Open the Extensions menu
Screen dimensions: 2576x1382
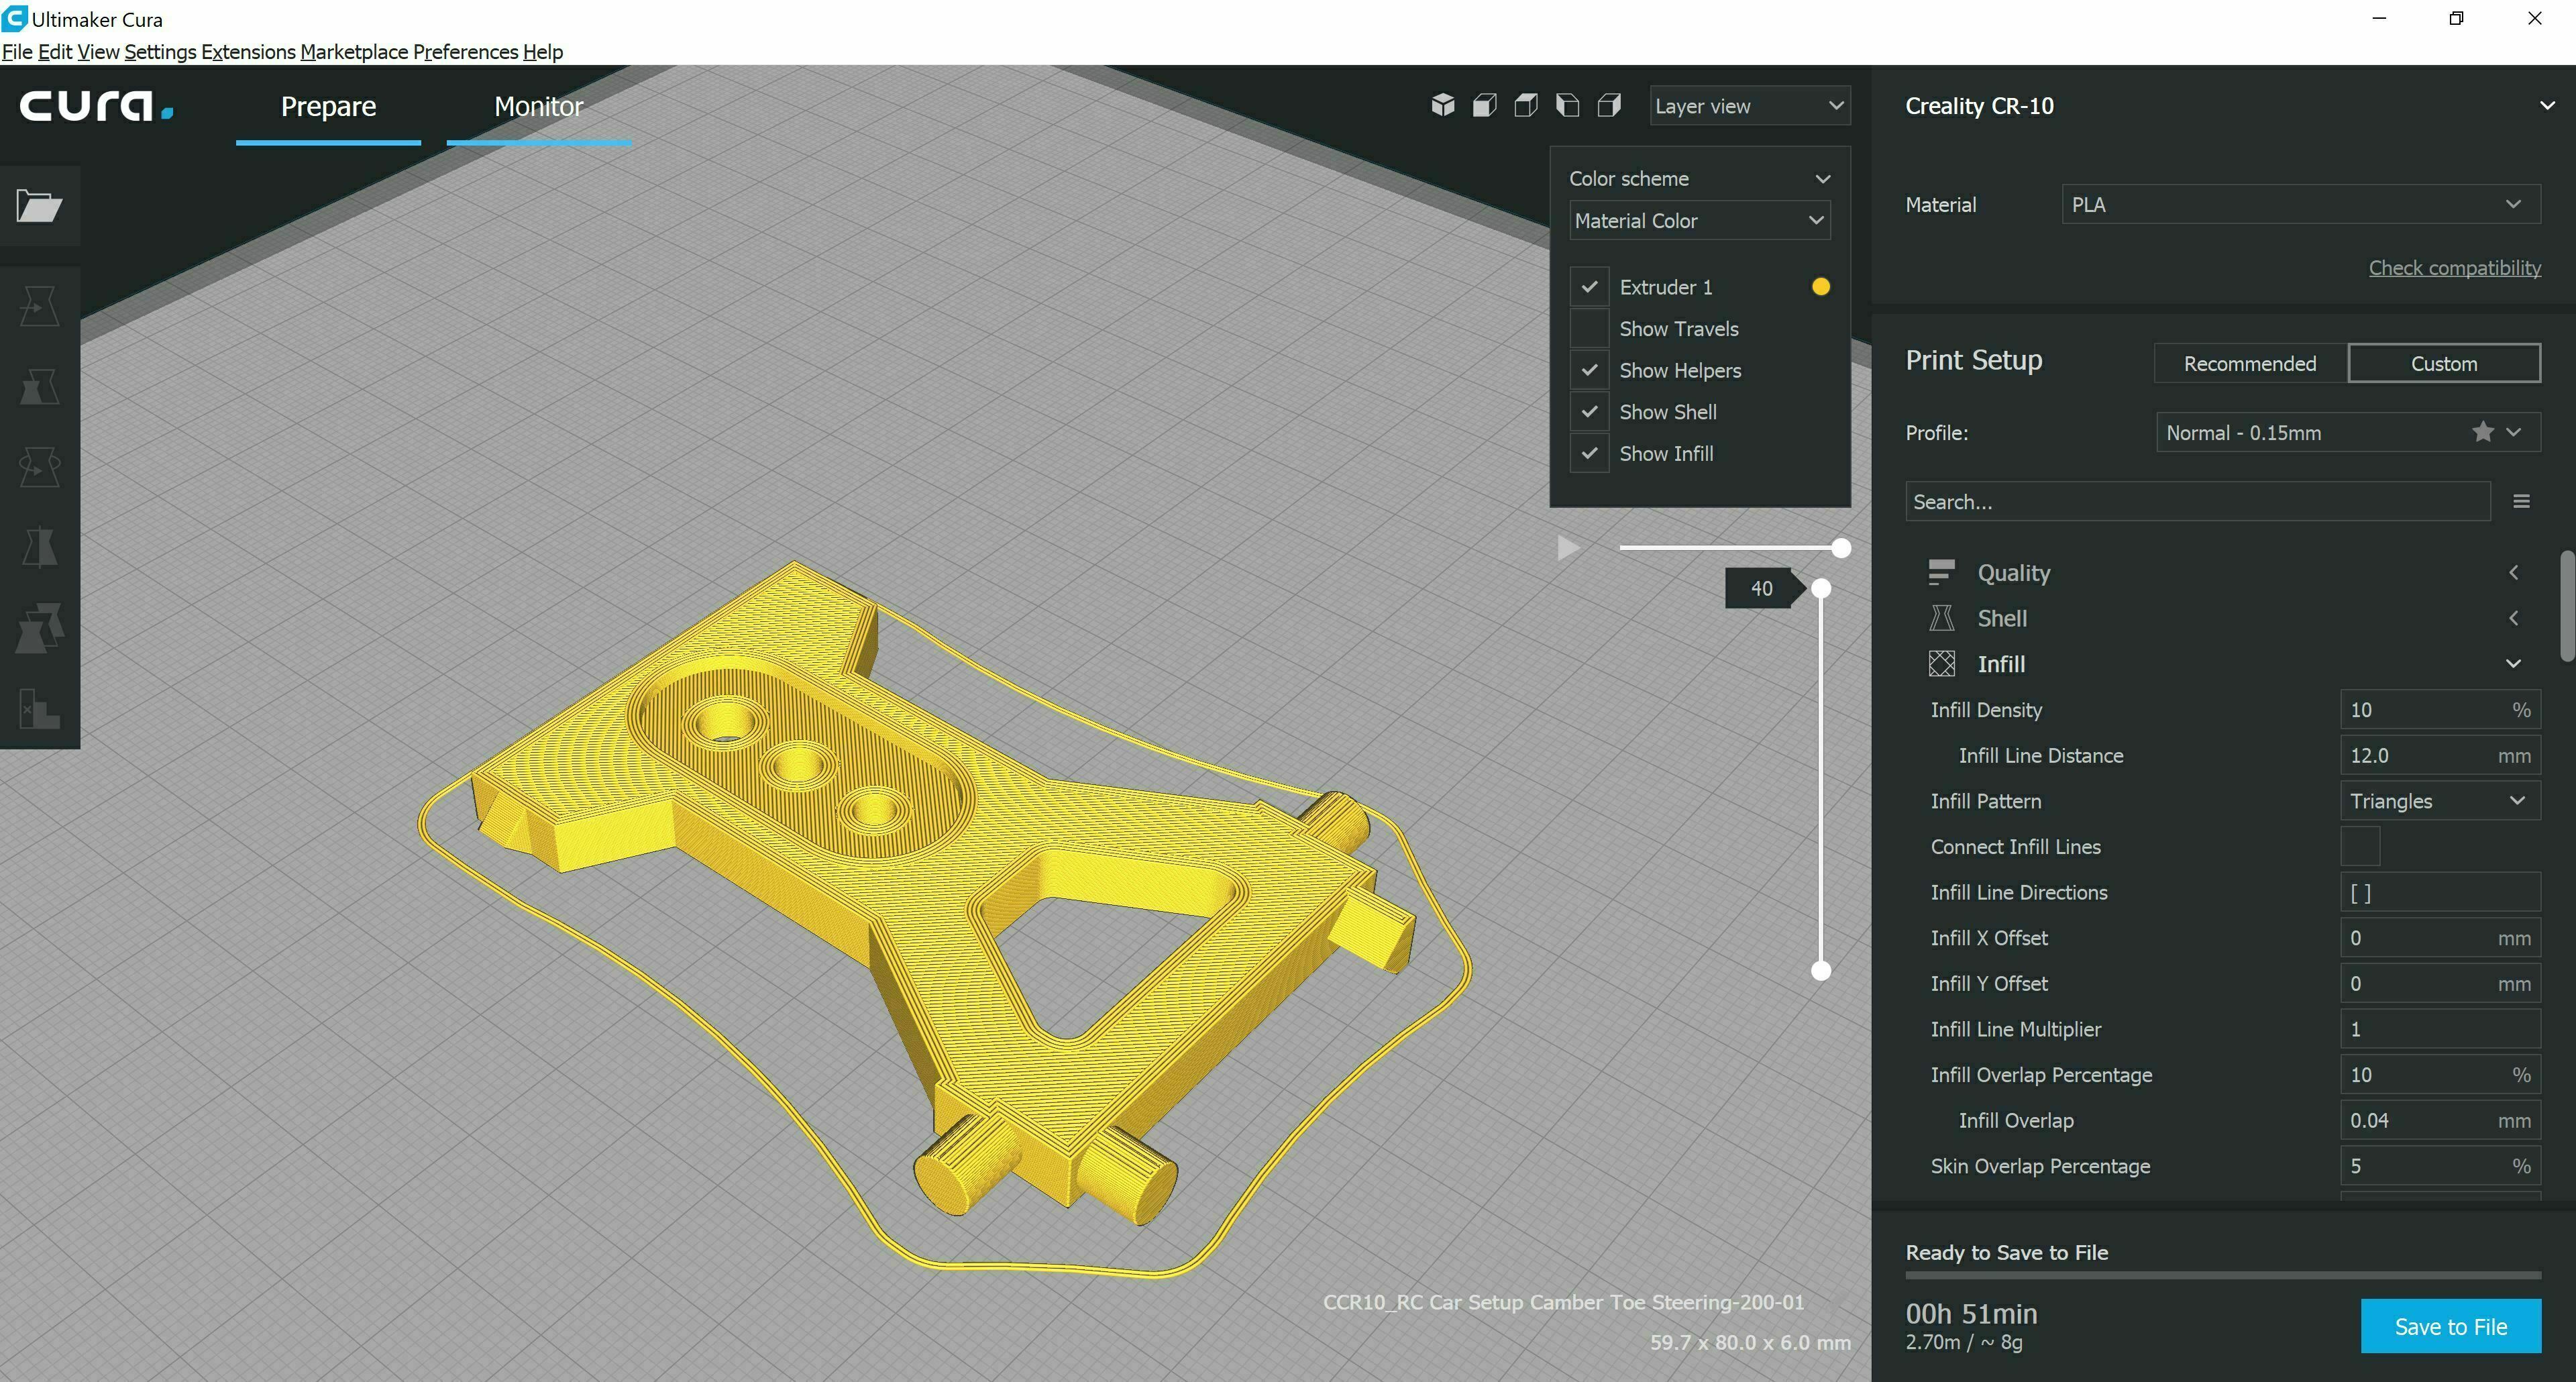tap(248, 52)
